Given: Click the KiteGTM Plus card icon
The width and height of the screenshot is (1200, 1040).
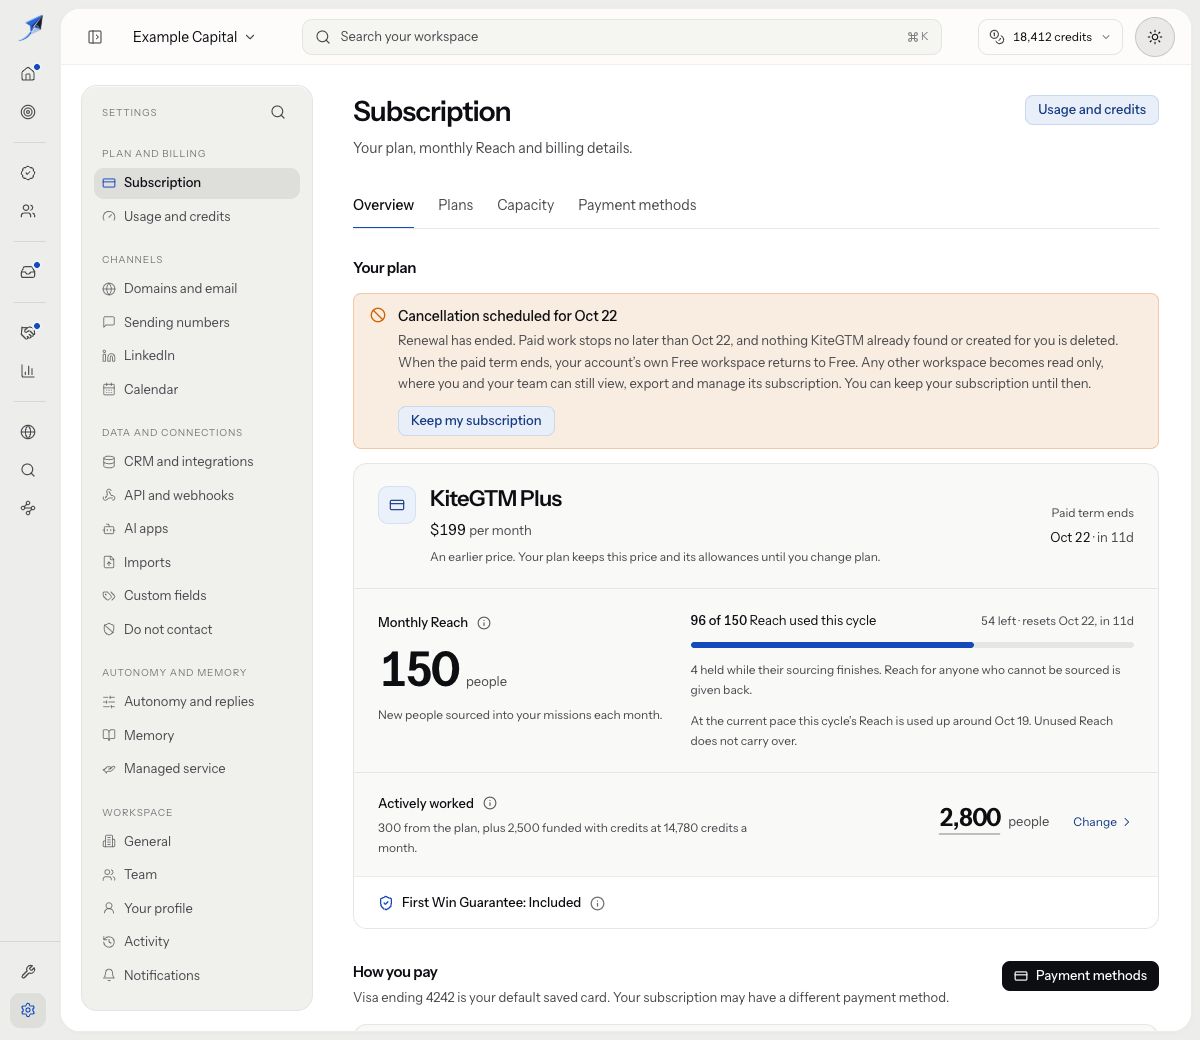Looking at the screenshot, I should pos(397,505).
